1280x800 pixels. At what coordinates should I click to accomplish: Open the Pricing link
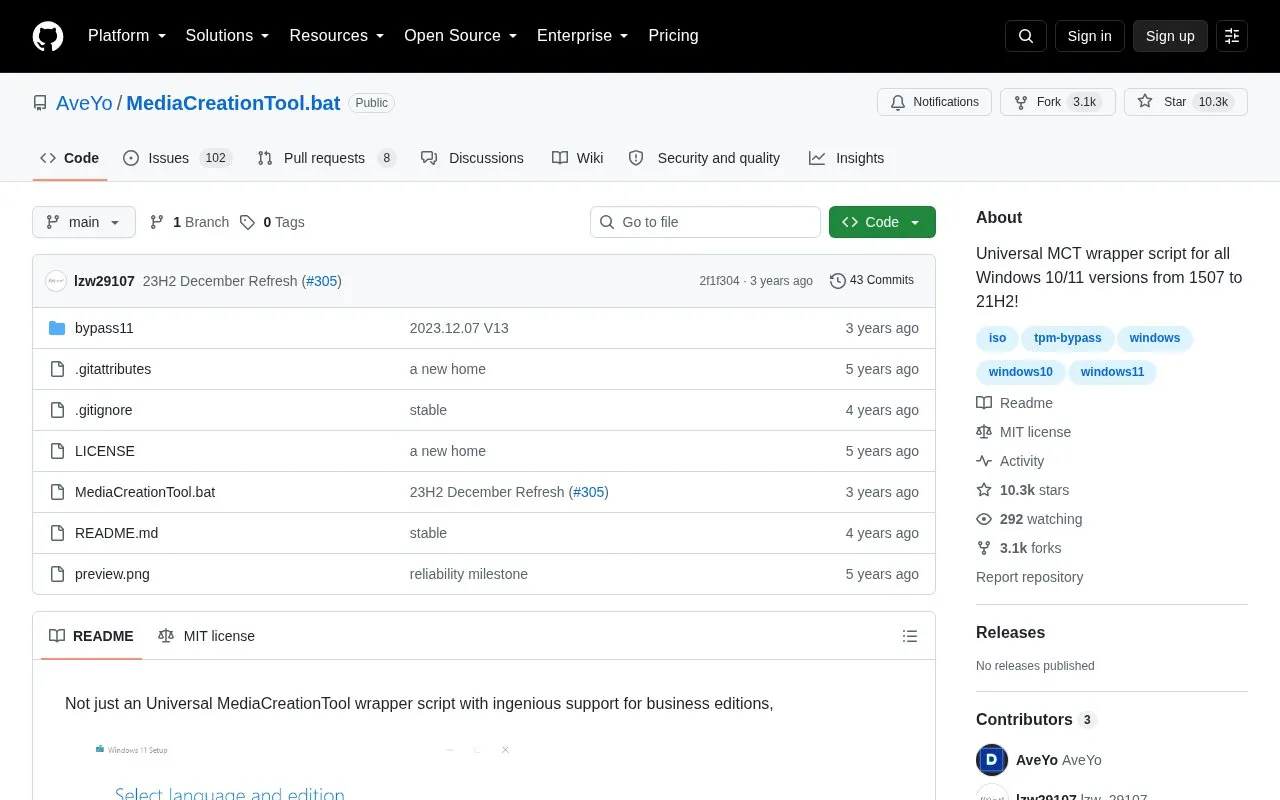coord(673,36)
